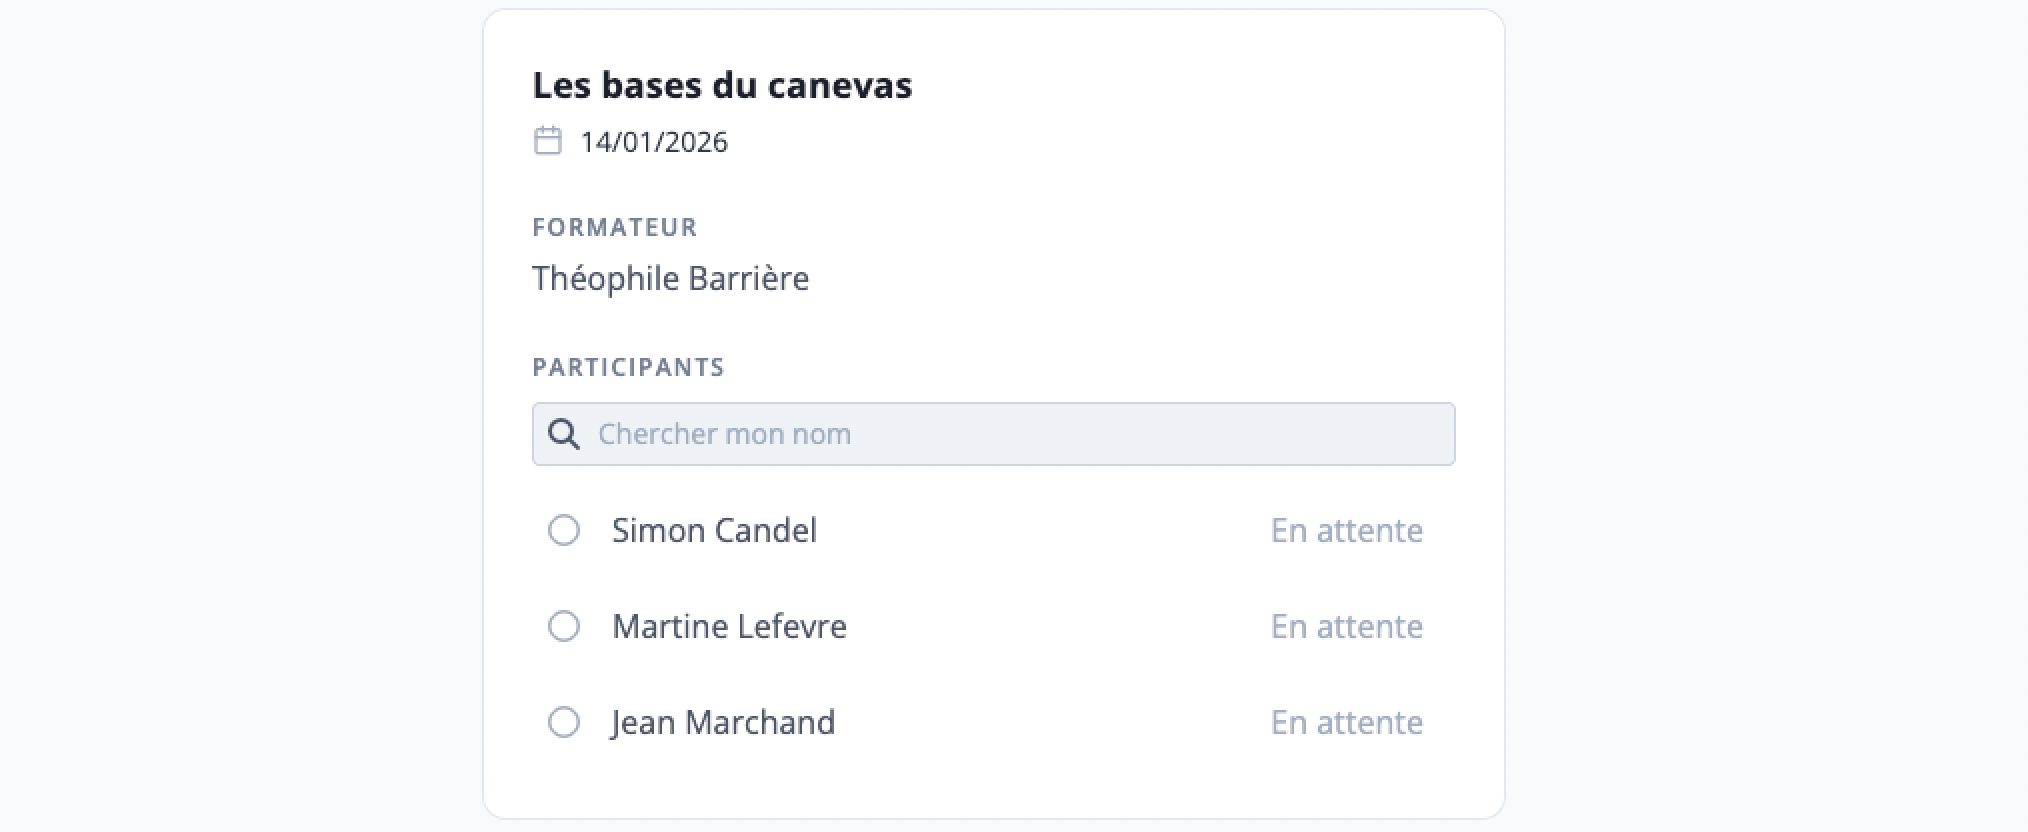2028x832 pixels.
Task: Click the FORMATEUR section label
Action: [x=614, y=227]
